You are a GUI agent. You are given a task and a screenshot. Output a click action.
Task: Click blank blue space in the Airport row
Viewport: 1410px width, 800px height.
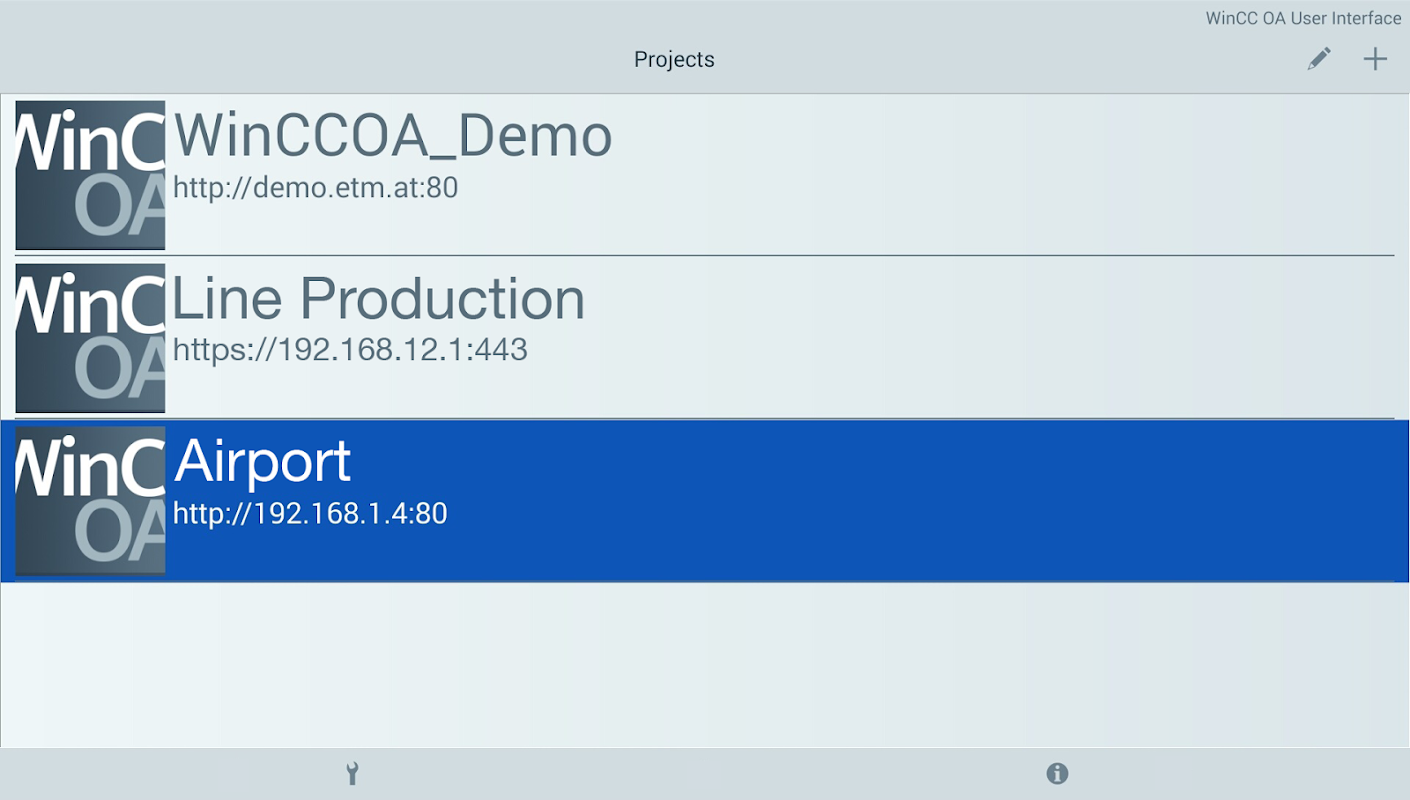click(900, 500)
